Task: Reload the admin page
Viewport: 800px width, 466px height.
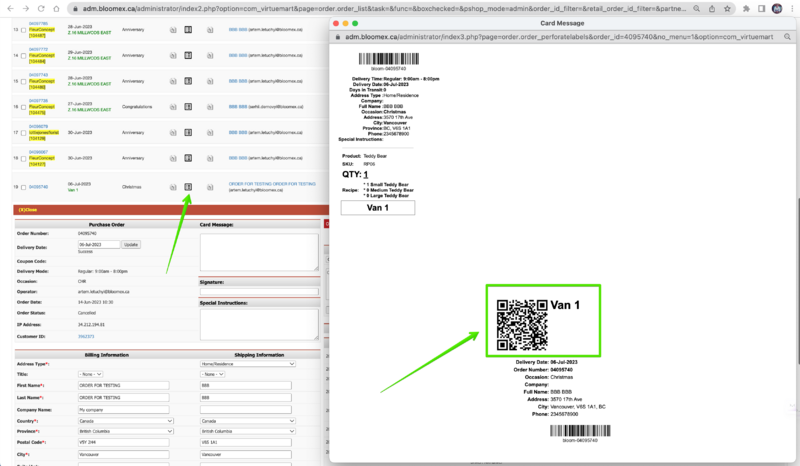Action: [41, 9]
